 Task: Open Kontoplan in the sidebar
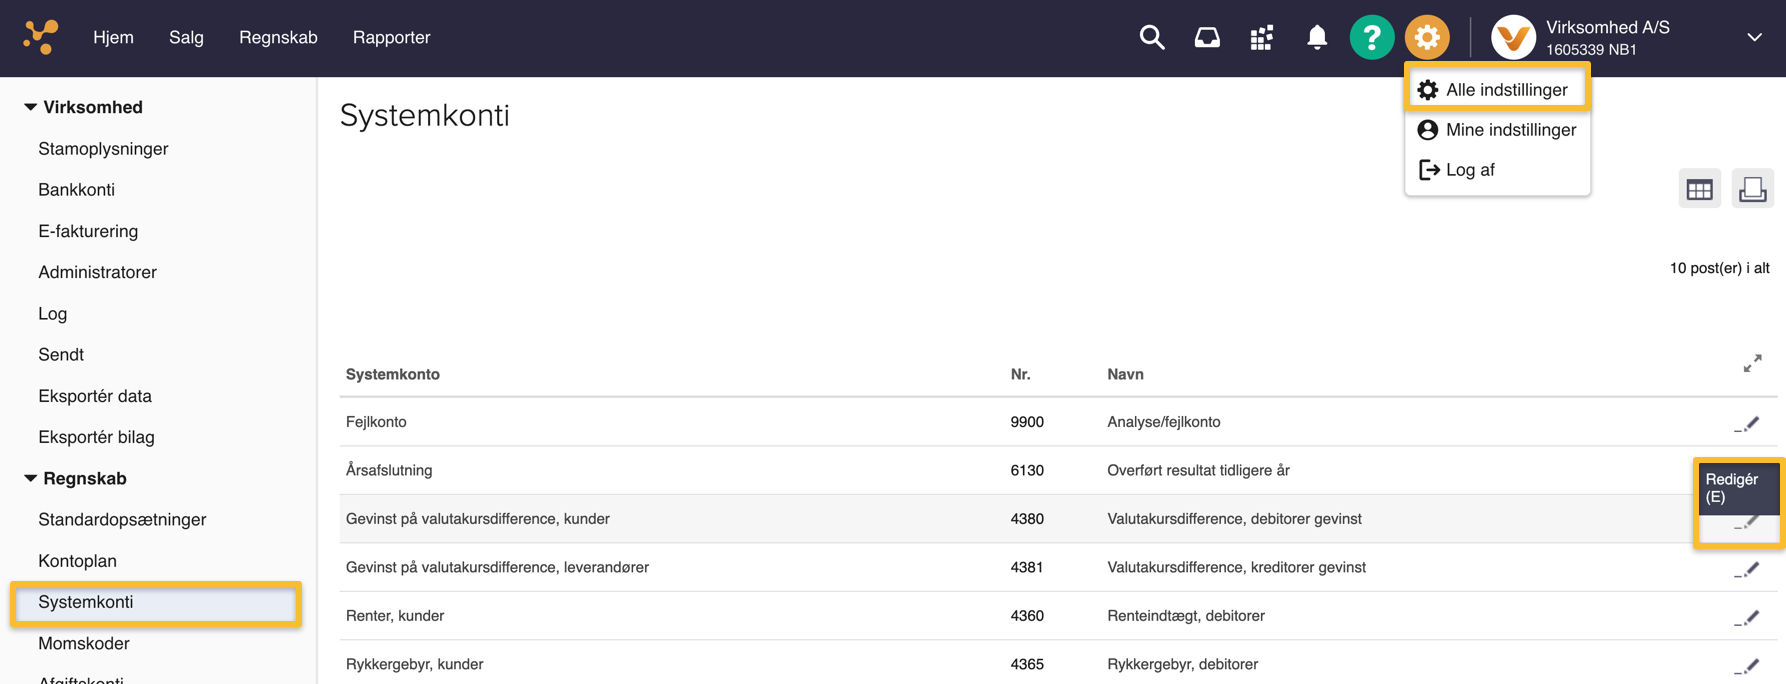point(77,561)
